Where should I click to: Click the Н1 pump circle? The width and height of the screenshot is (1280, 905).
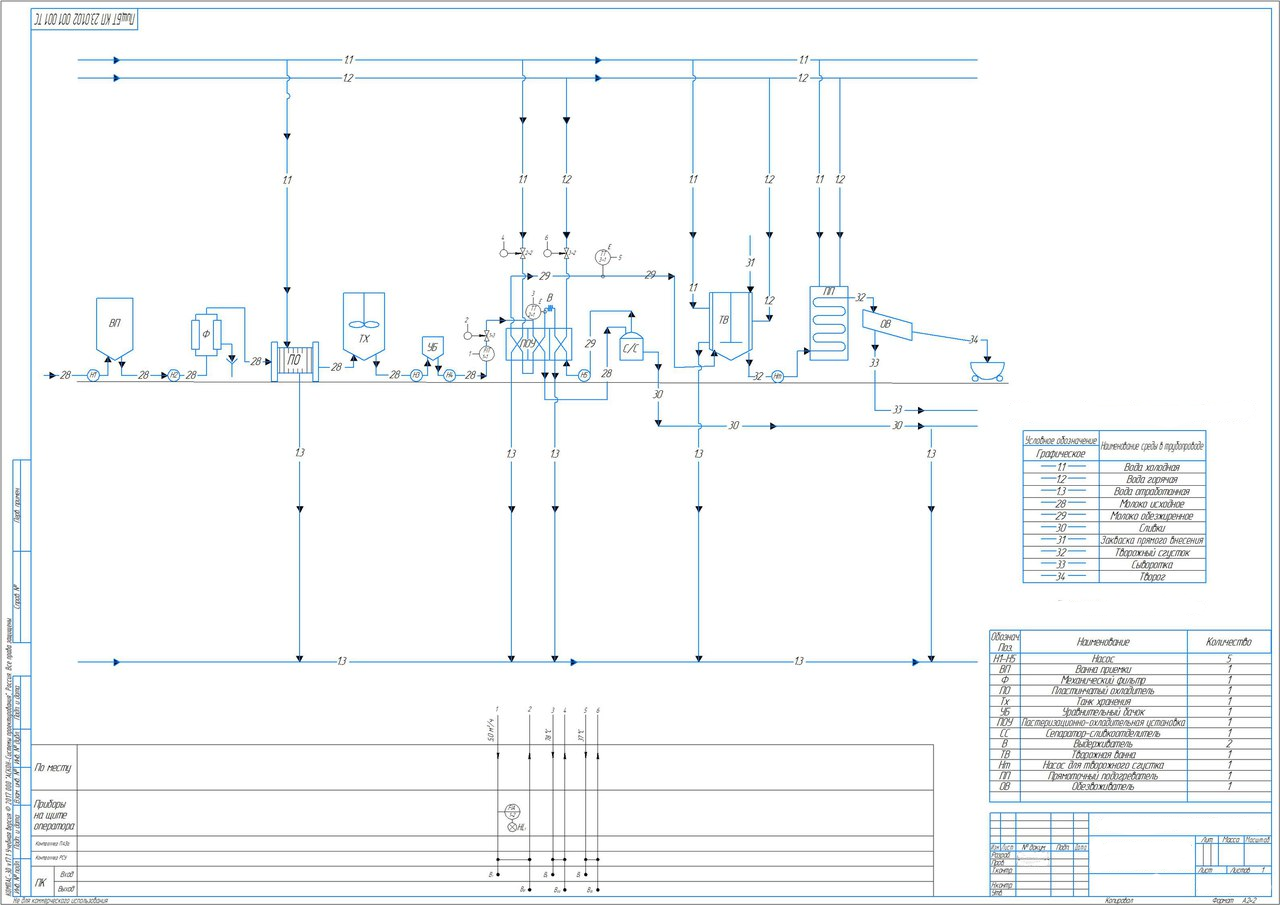click(x=94, y=375)
